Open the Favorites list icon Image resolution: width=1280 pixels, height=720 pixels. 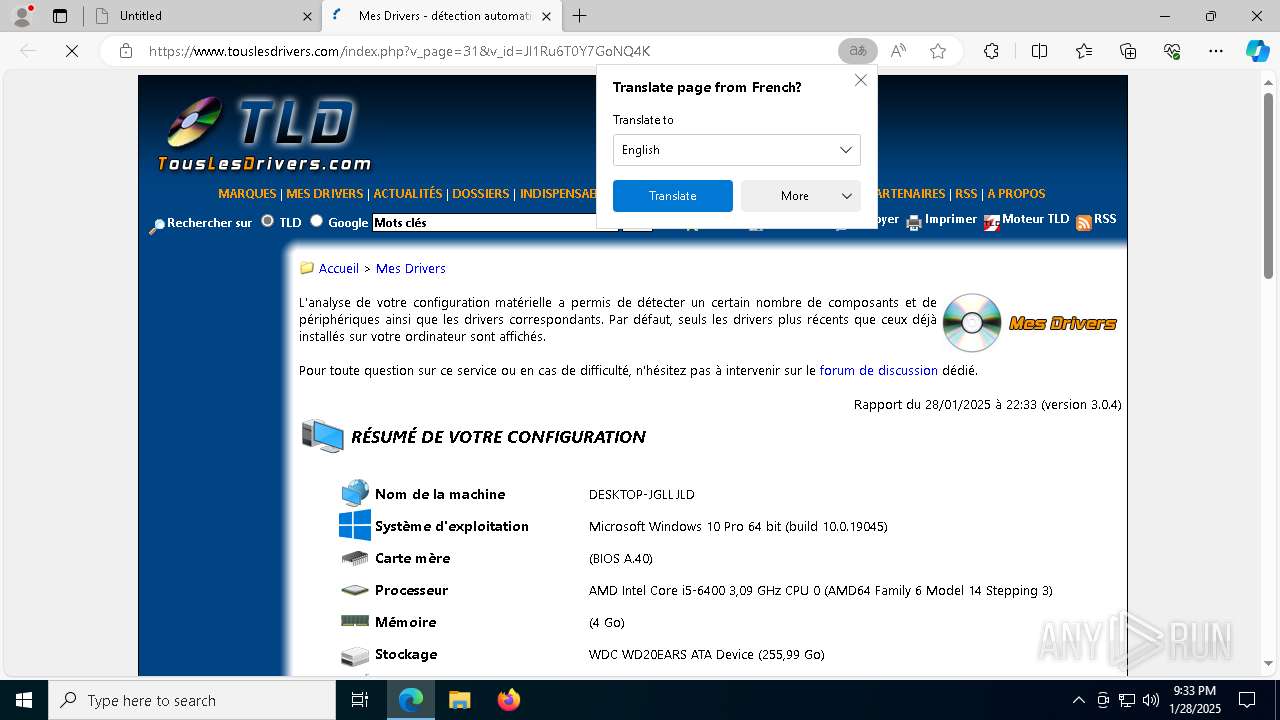tap(1084, 51)
